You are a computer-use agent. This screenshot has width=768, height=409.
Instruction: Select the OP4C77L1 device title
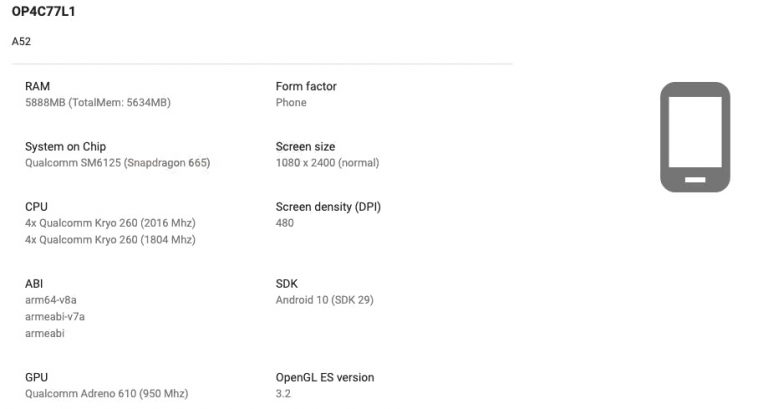coord(43,12)
